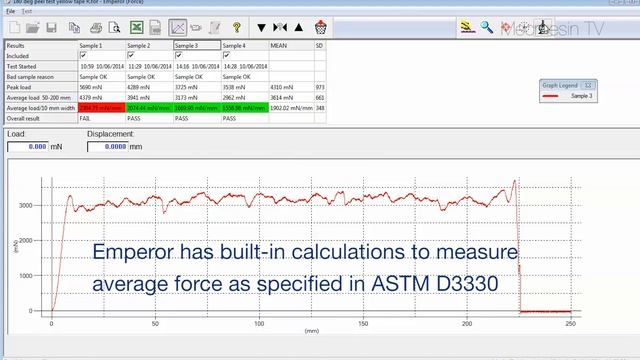Click the Test Started time 10:59 10/06/2014

tap(102, 66)
